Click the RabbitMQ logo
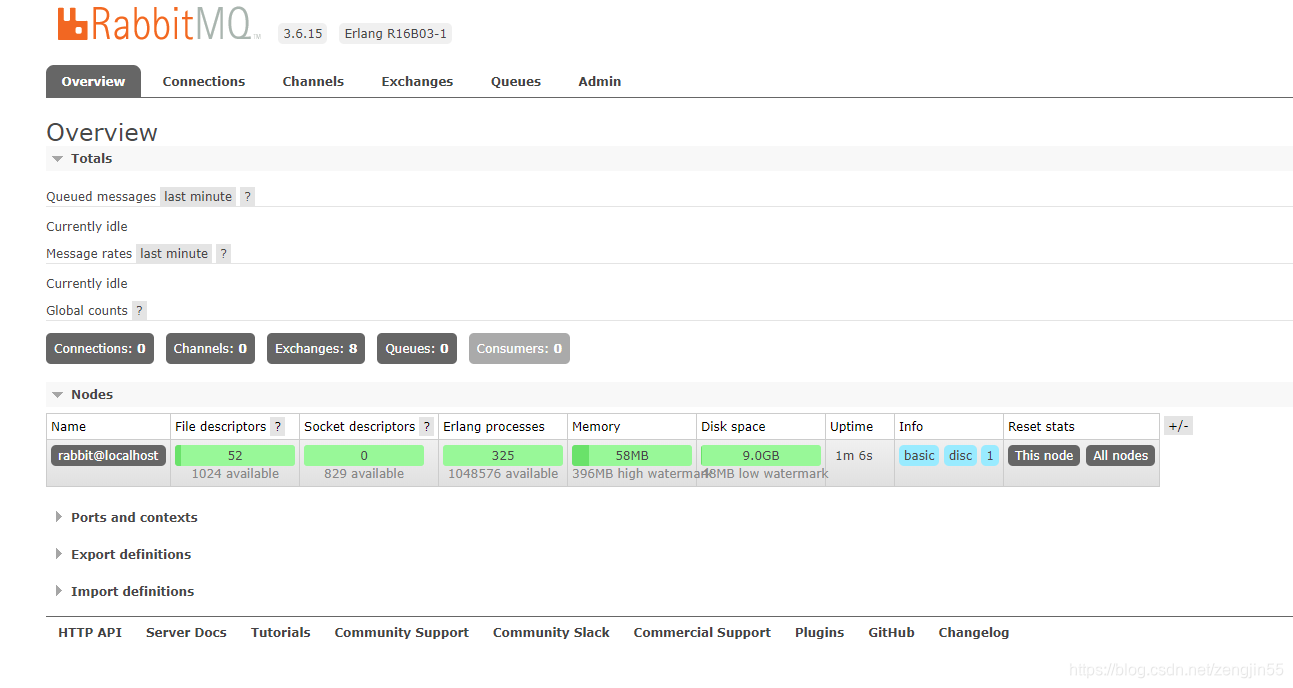Image resolution: width=1293 pixels, height=688 pixels. click(x=158, y=24)
